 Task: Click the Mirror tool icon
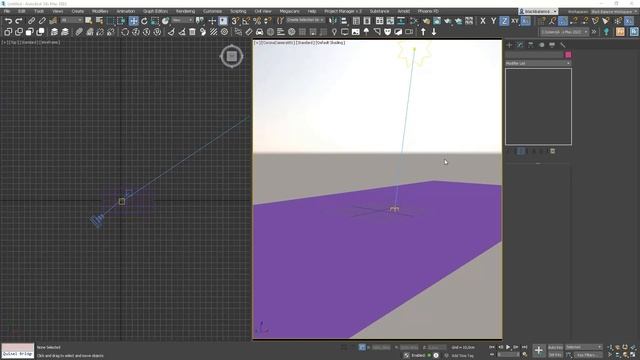tap(333, 21)
